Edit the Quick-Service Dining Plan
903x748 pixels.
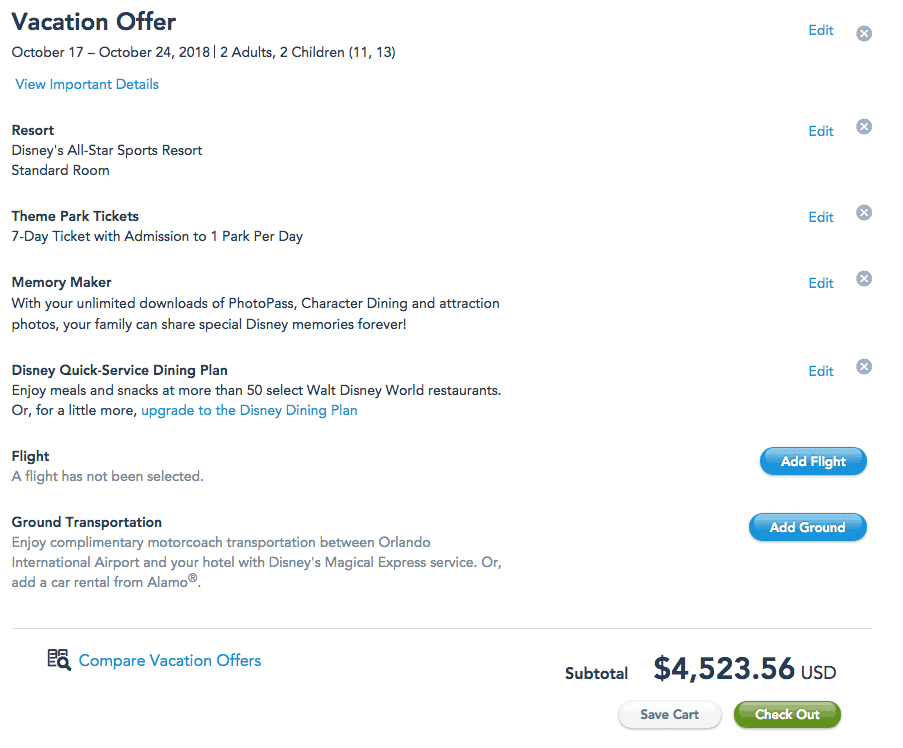coord(821,371)
